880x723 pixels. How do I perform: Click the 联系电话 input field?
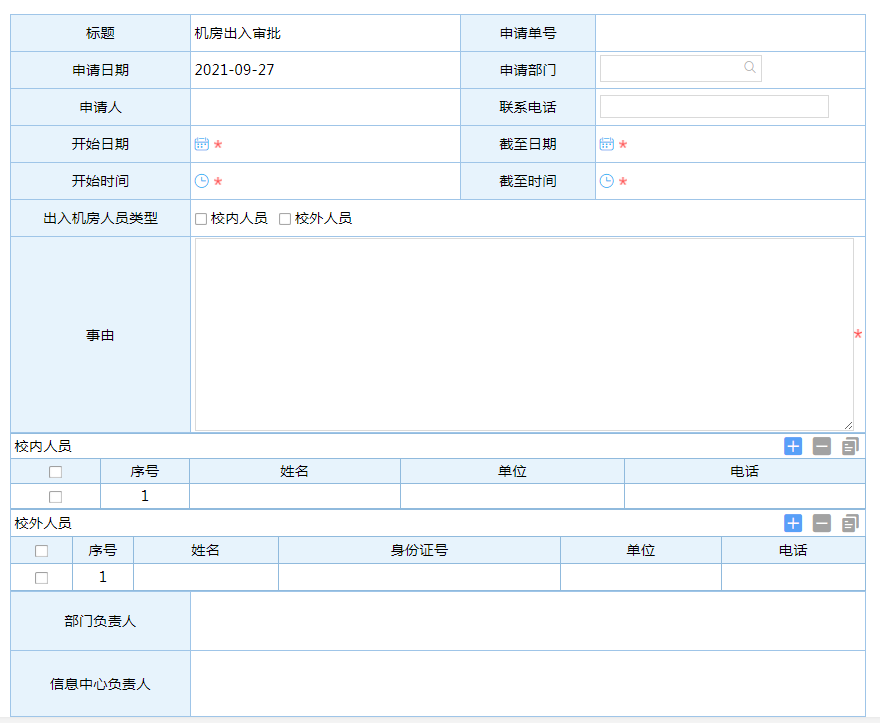(x=714, y=107)
